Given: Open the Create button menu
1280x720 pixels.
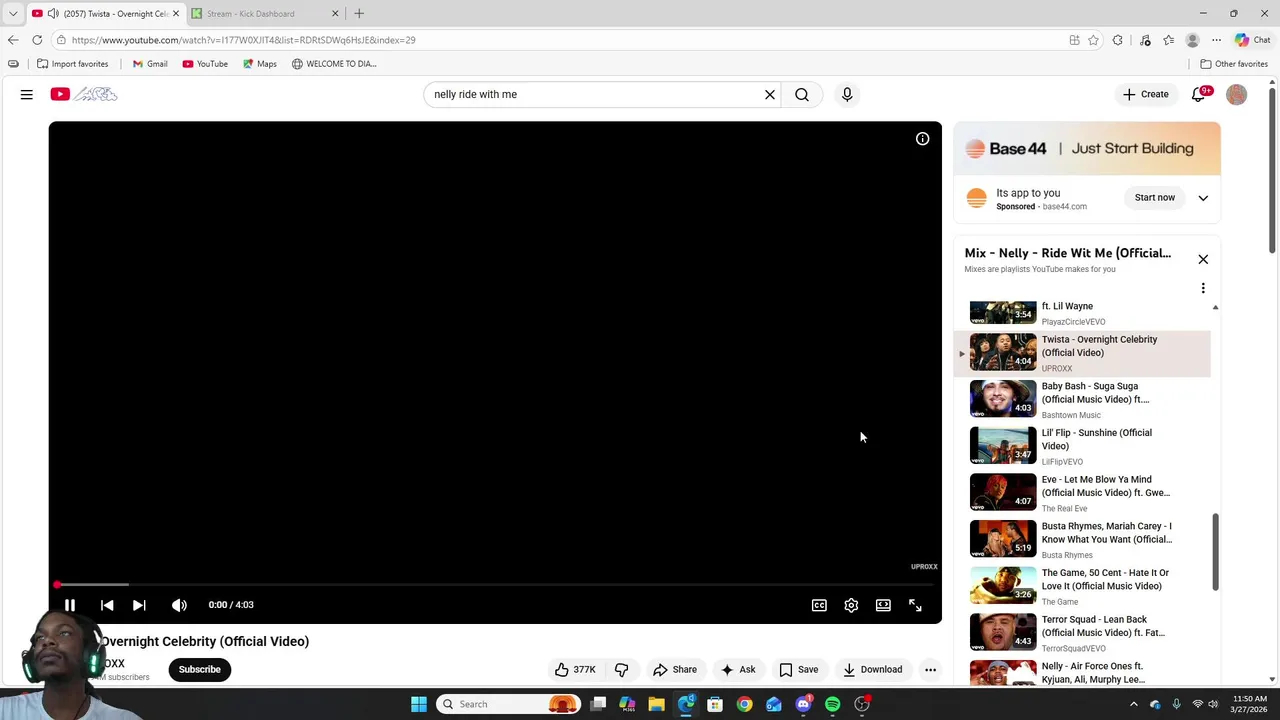Looking at the screenshot, I should coord(1146,94).
